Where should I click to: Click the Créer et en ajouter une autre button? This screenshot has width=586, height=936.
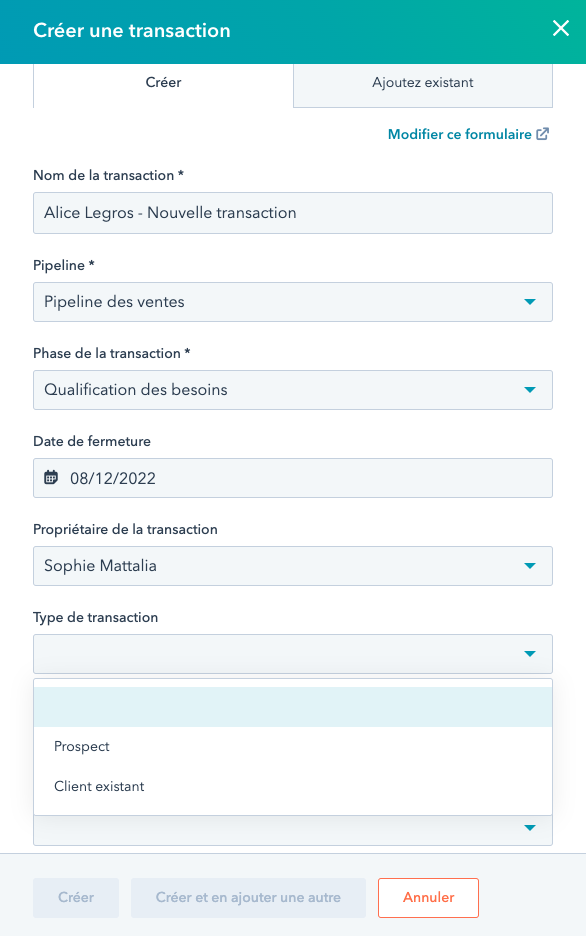[x=248, y=897]
